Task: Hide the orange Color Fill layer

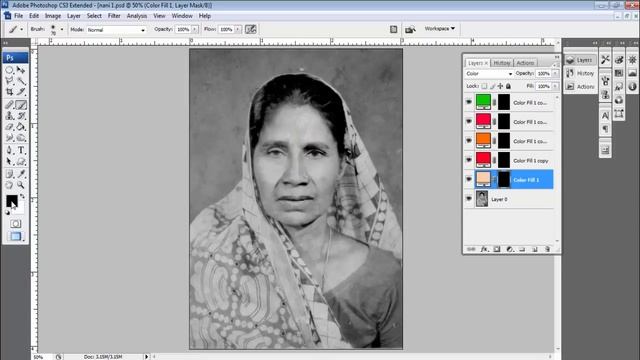Action: point(469,141)
